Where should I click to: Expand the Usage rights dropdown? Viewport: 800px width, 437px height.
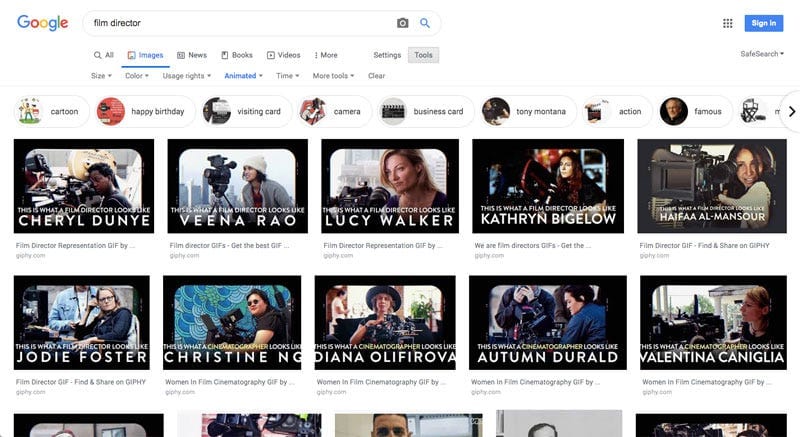click(x=187, y=76)
